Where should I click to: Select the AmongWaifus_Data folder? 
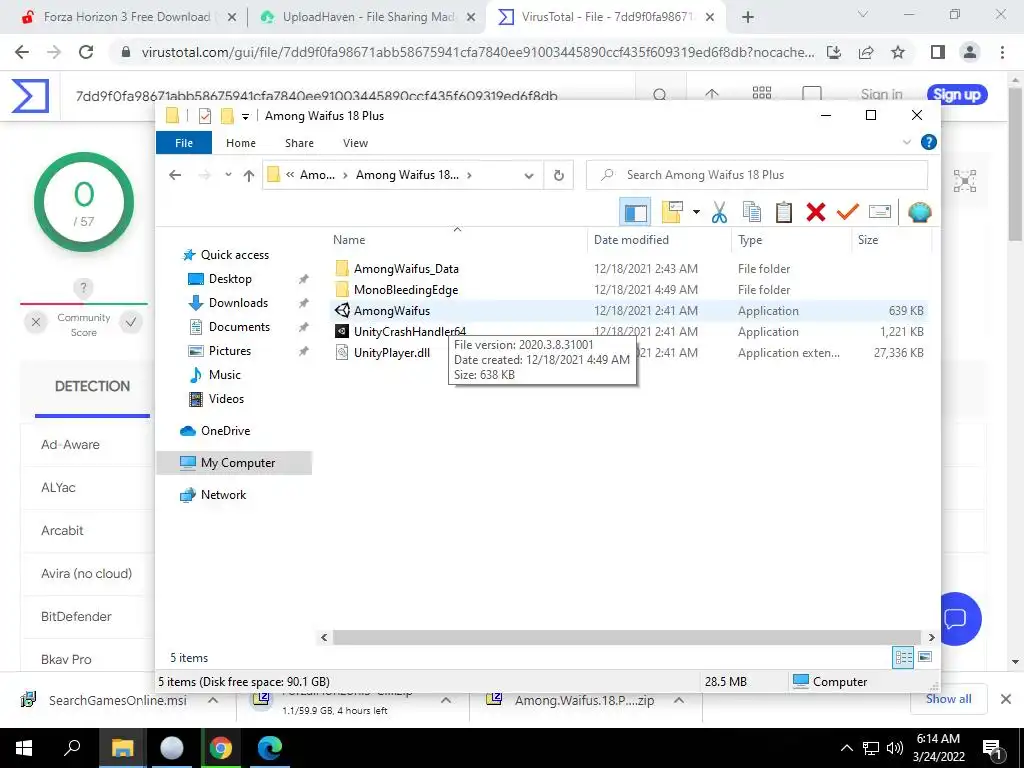pyautogui.click(x=406, y=269)
